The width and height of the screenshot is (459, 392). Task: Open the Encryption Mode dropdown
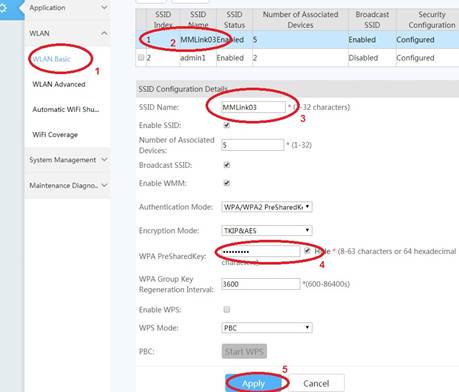coord(267,230)
